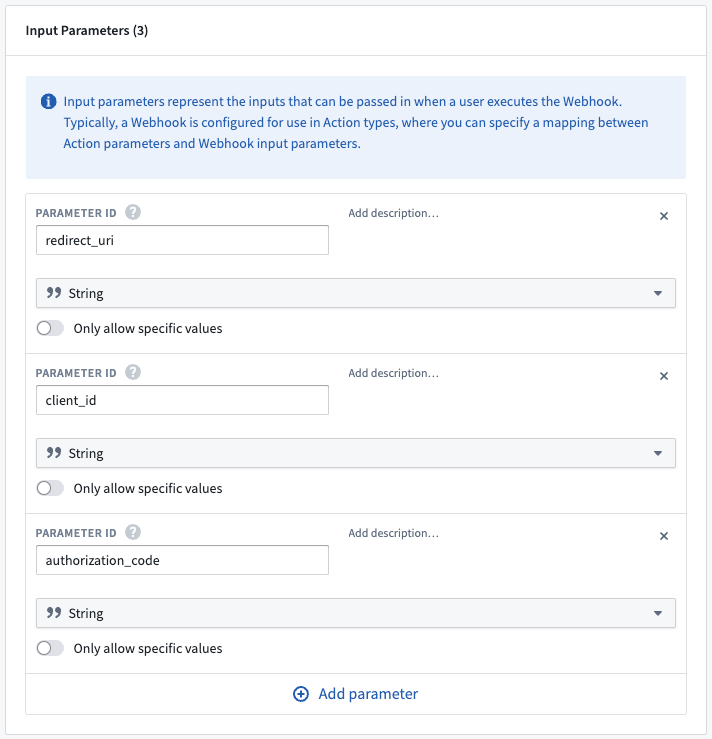Image resolution: width=712 pixels, height=739 pixels.
Task: Open the String type dropdown for authorization_code
Action: point(356,613)
